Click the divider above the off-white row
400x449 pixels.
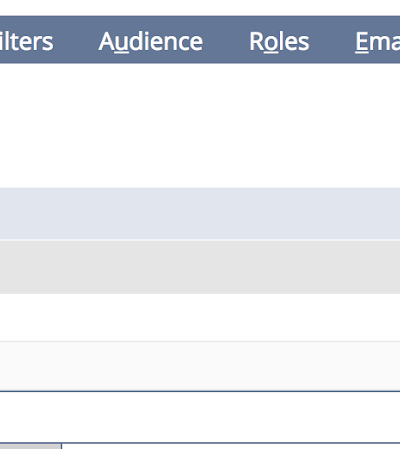click(x=200, y=341)
